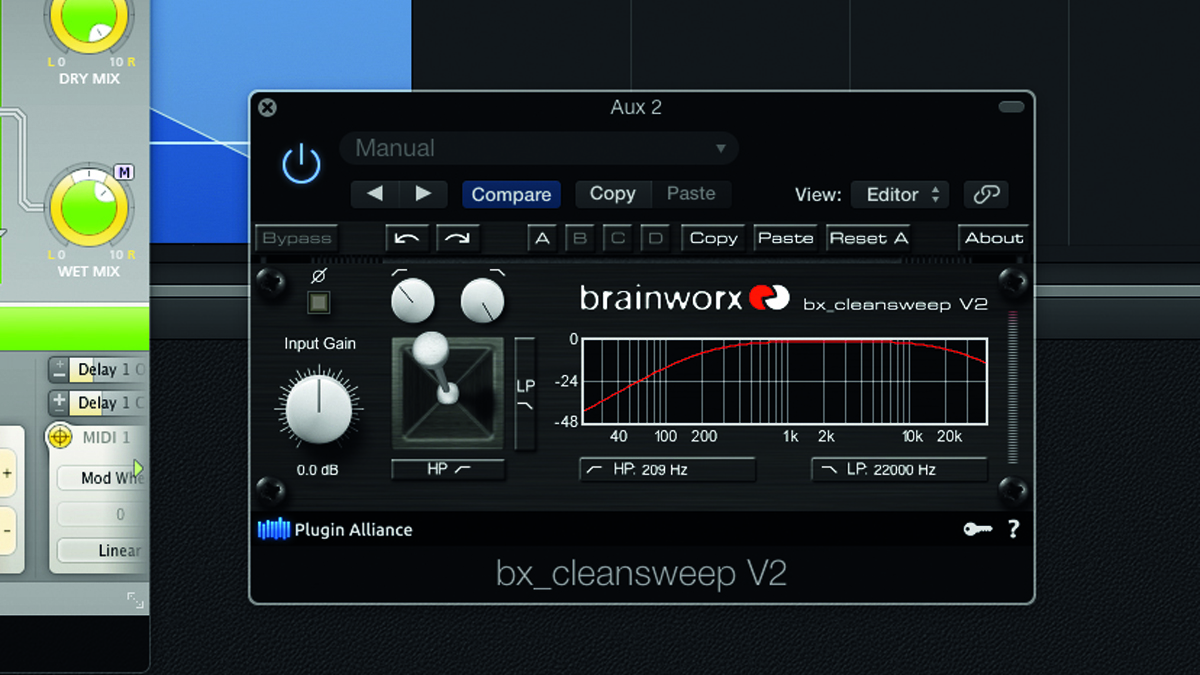
Task: Click the Input Gain knob
Action: tap(319, 409)
